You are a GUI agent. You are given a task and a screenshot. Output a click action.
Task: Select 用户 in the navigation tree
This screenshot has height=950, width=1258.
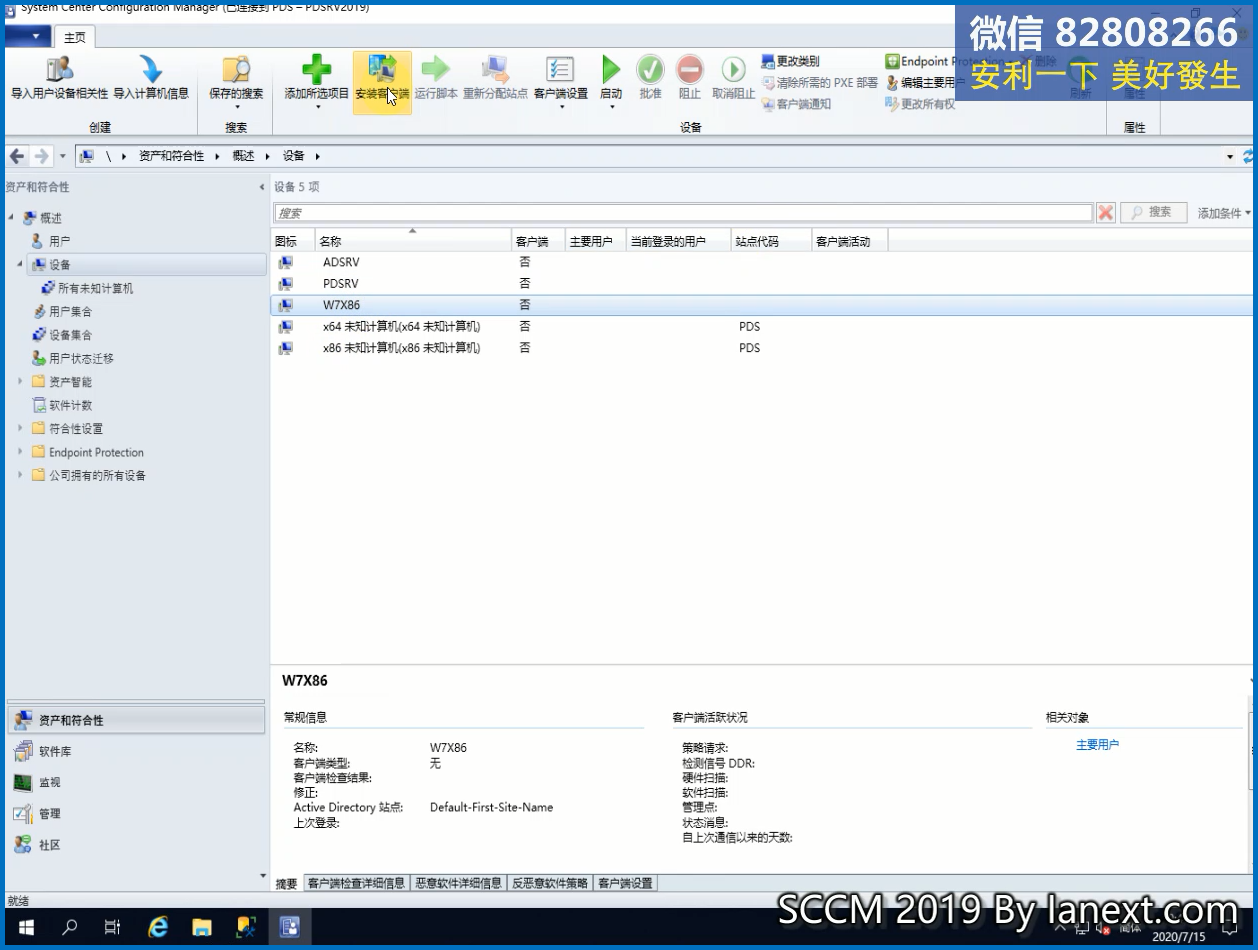59,241
